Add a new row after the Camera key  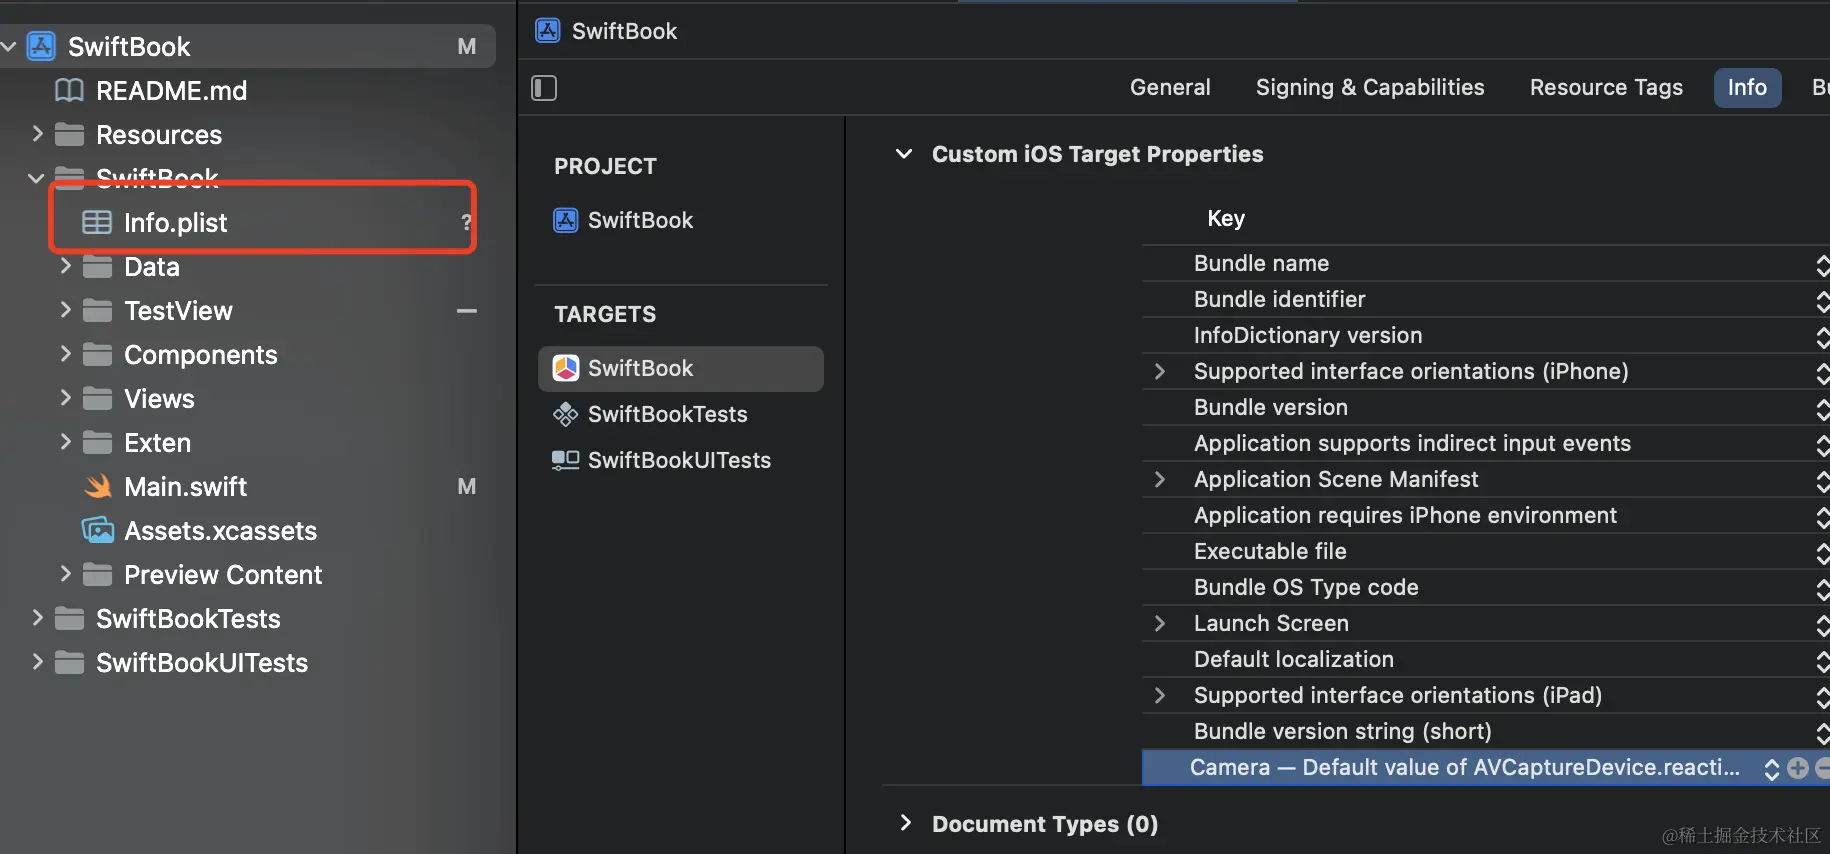(1798, 768)
